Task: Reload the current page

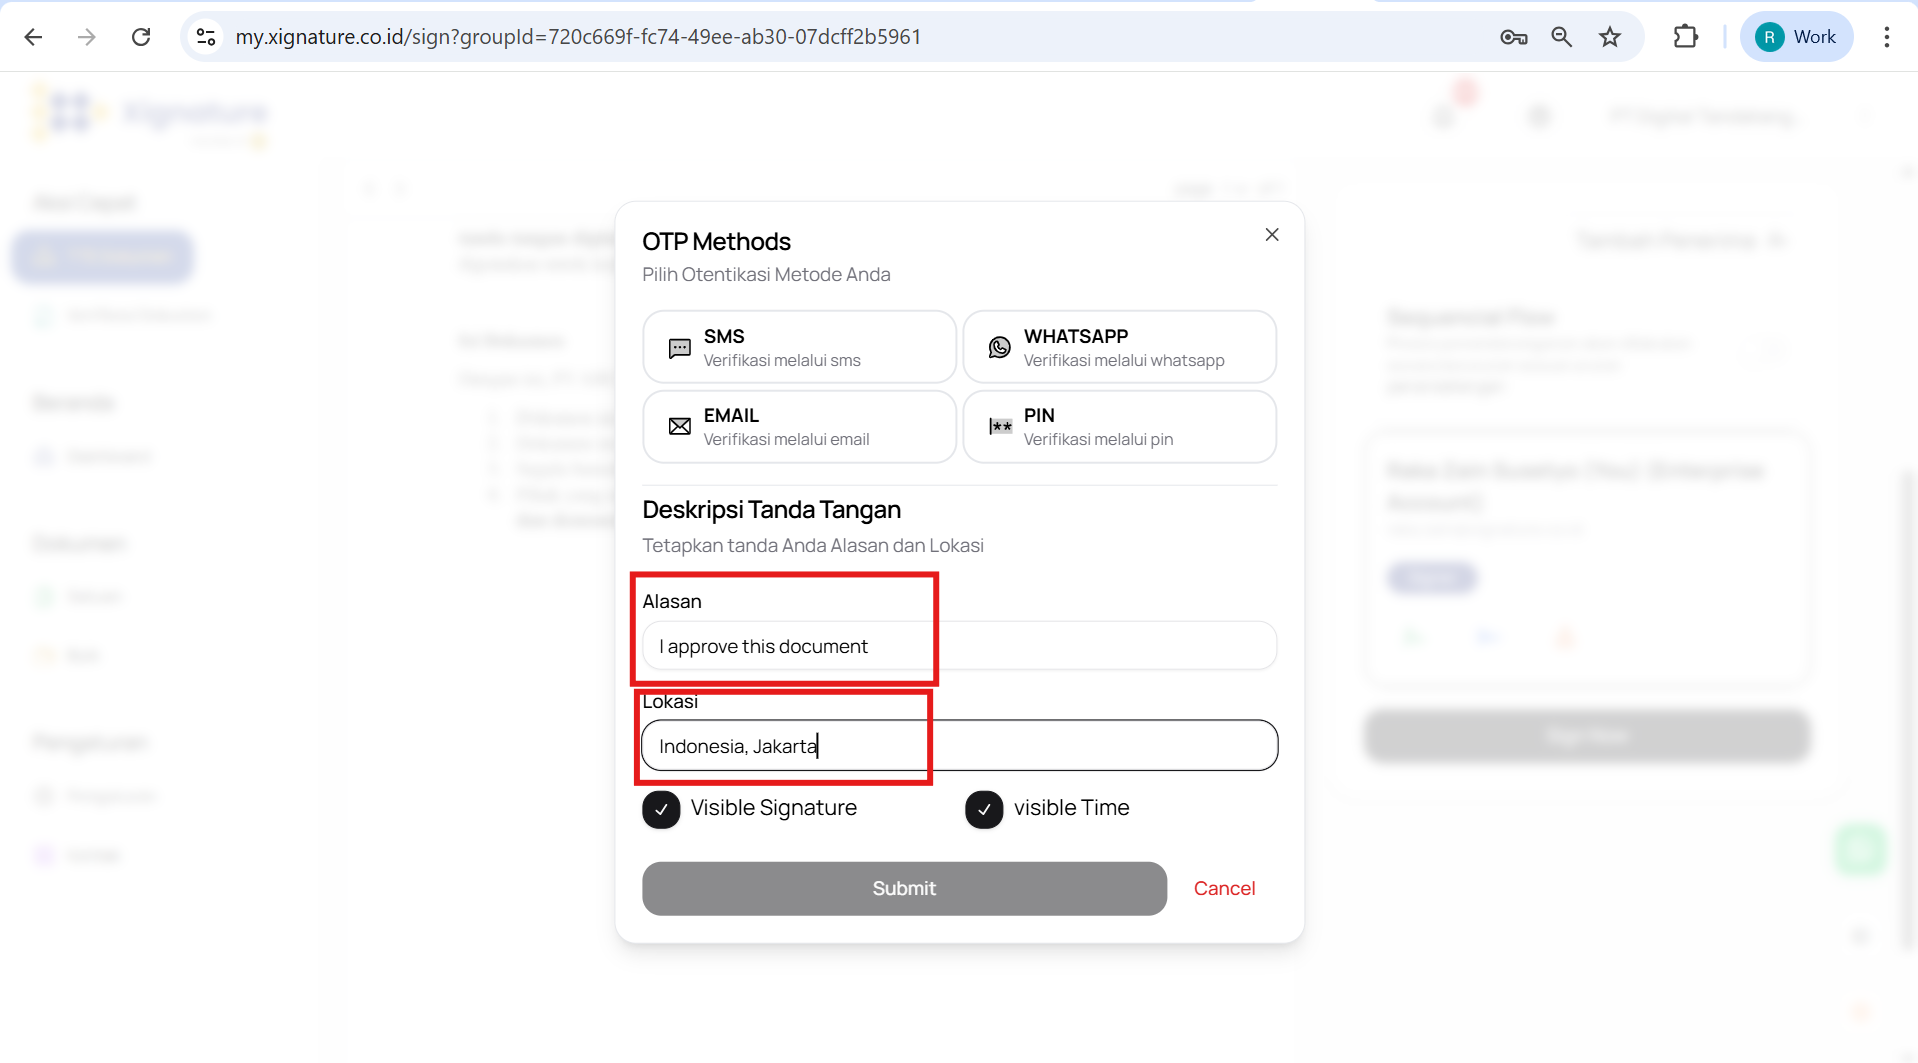Action: [141, 37]
